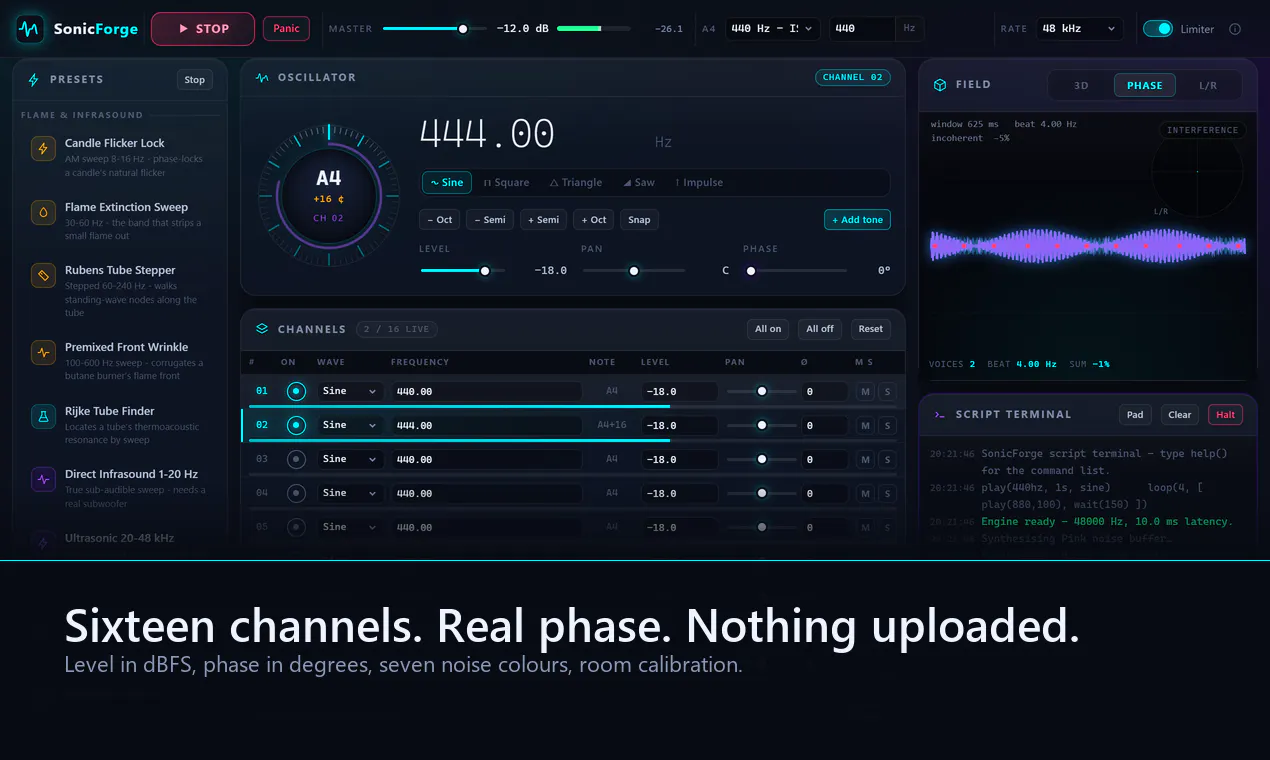Viewport: 1270px width, 760px height.
Task: Solo channel 03 with S button
Action: pos(886,460)
